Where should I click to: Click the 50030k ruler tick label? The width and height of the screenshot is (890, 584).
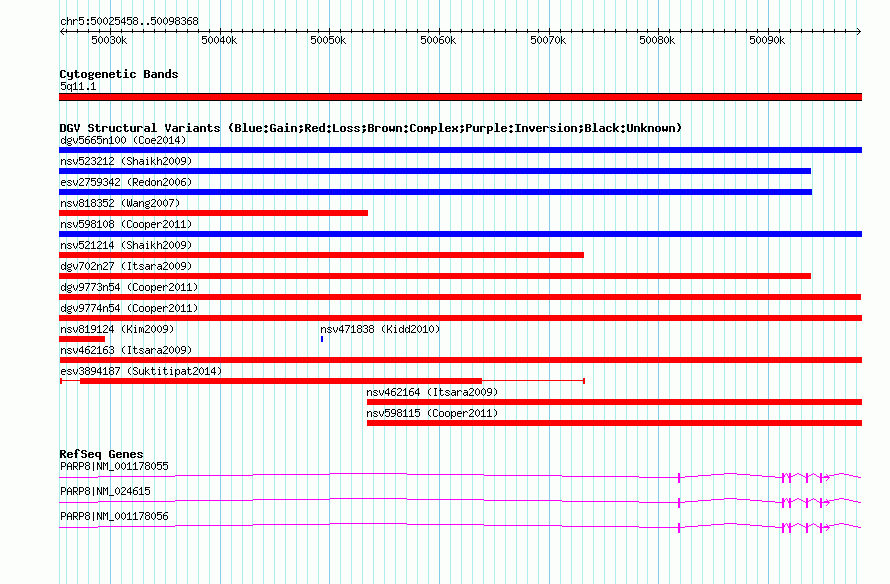point(110,41)
